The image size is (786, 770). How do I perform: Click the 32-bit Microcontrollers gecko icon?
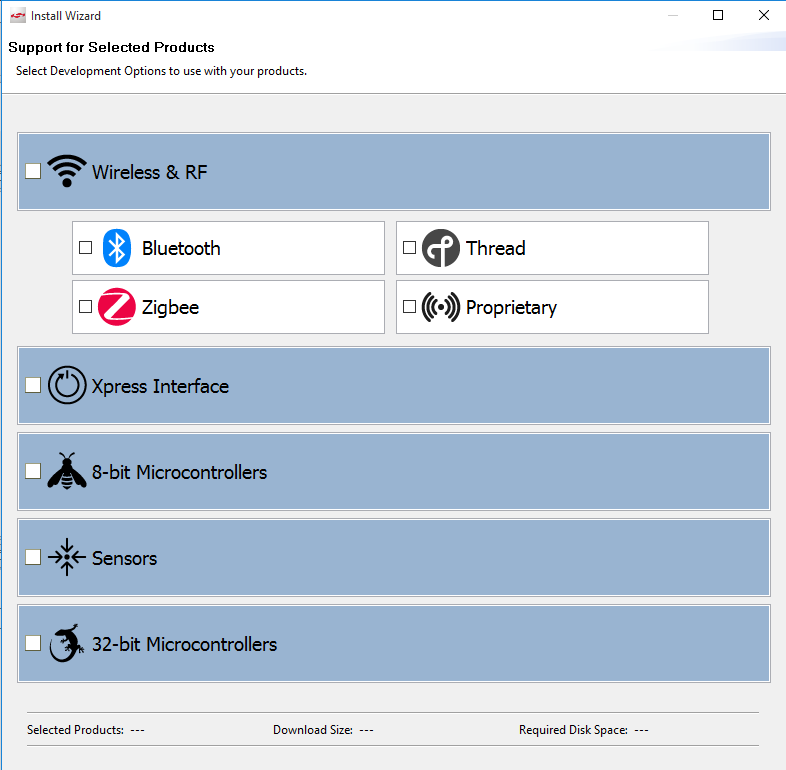(x=67, y=643)
